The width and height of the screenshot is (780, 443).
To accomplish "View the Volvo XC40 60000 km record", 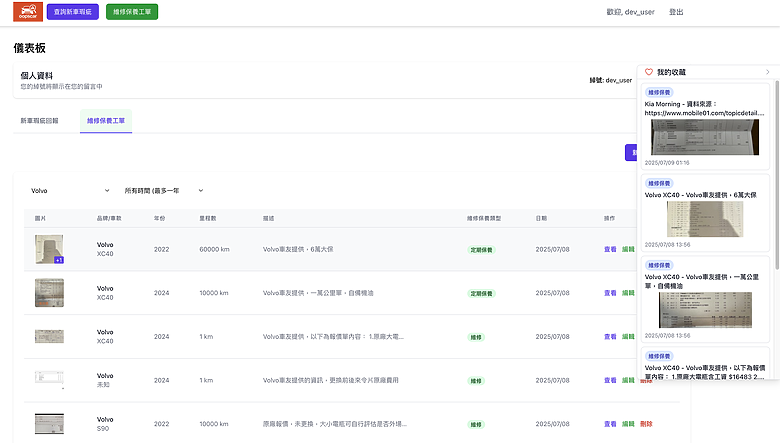I will (610, 250).
